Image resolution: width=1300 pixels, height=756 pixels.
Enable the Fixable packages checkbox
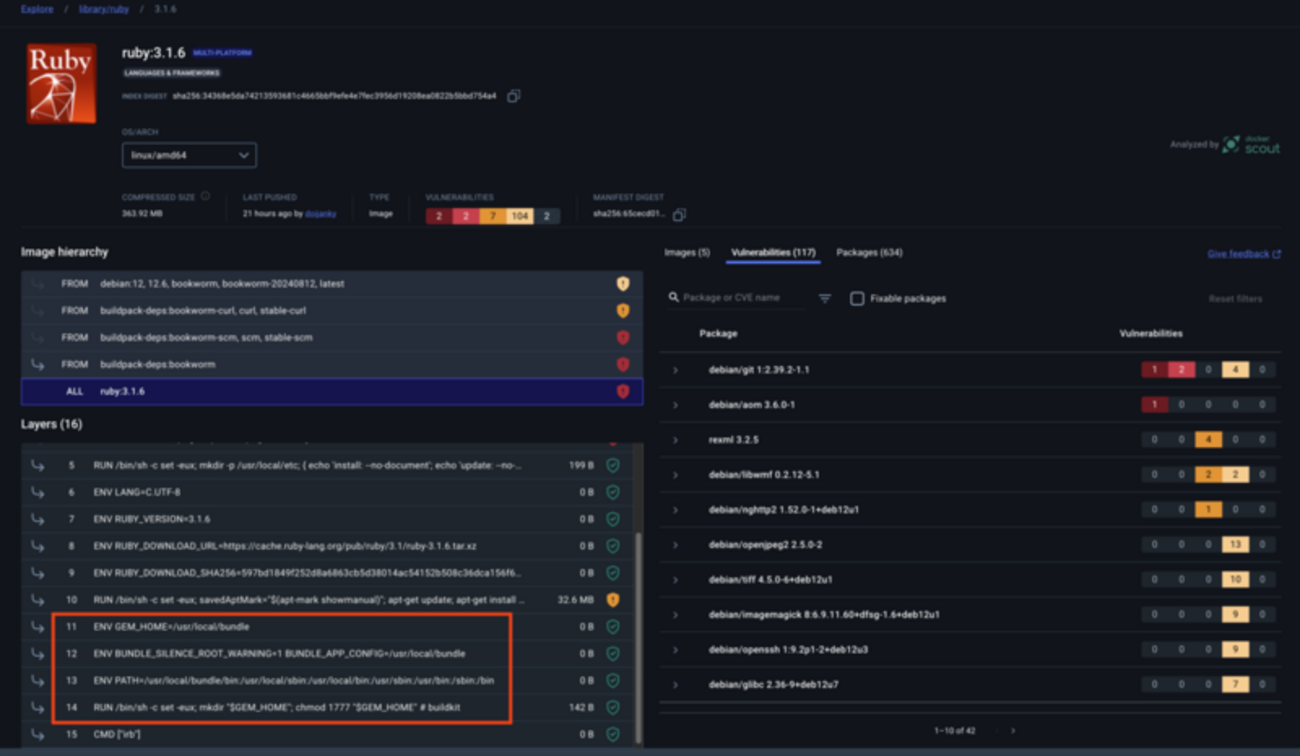[857, 298]
